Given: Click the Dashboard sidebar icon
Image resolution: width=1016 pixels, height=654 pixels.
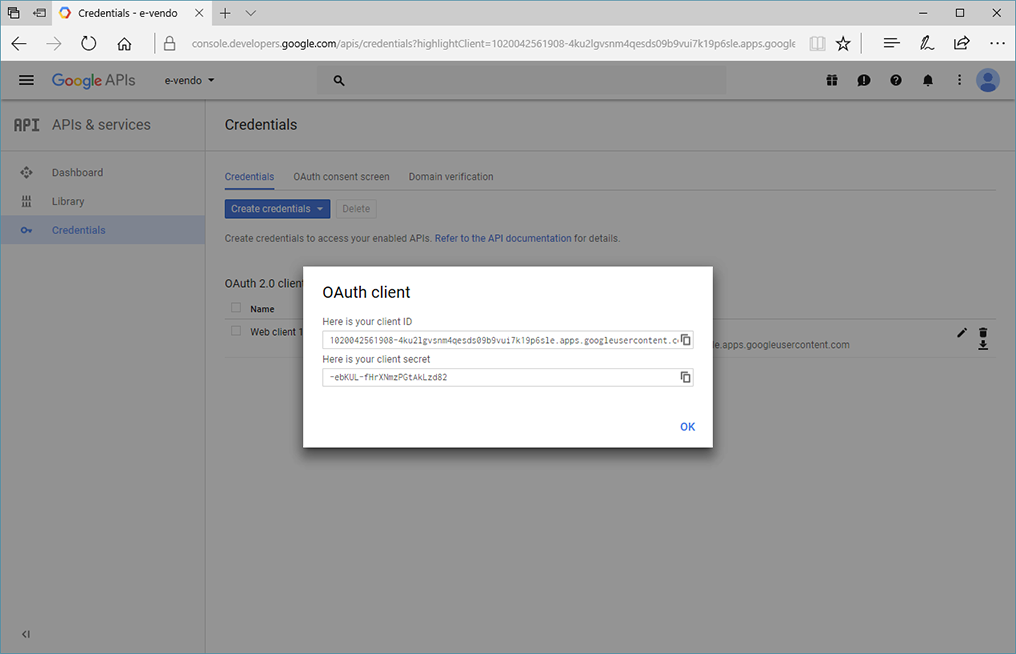Looking at the screenshot, I should (x=26, y=172).
